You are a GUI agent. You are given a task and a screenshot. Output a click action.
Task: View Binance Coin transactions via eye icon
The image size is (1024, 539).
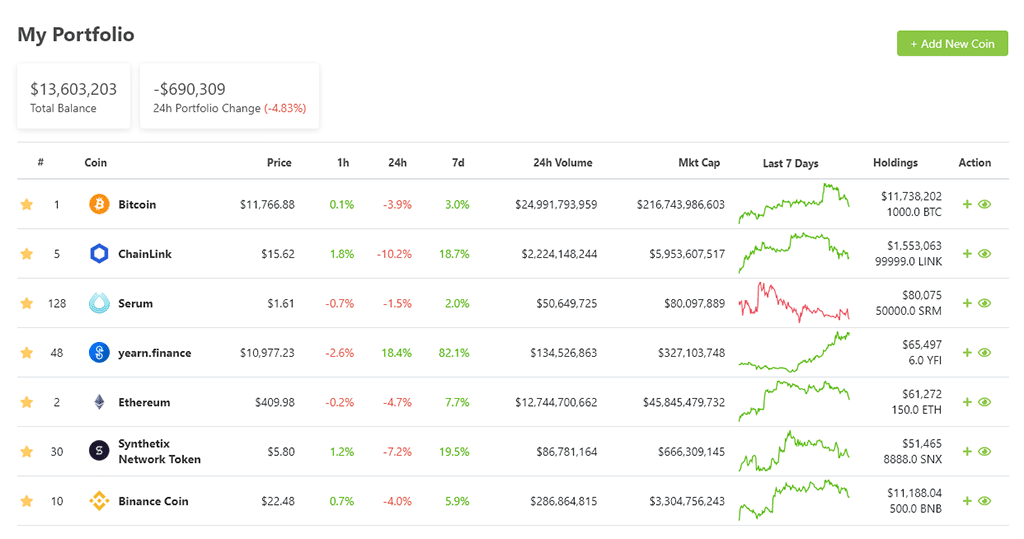click(985, 501)
